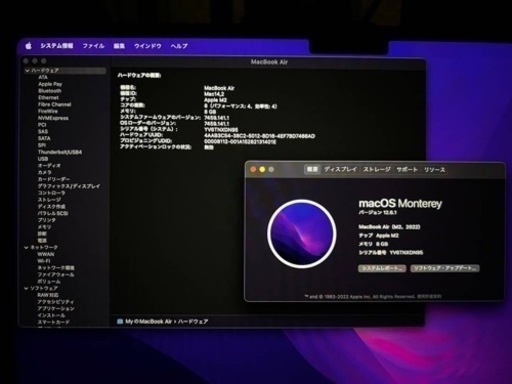Collapse the ソフトウェア tree section
512x384 pixels.
26,288
